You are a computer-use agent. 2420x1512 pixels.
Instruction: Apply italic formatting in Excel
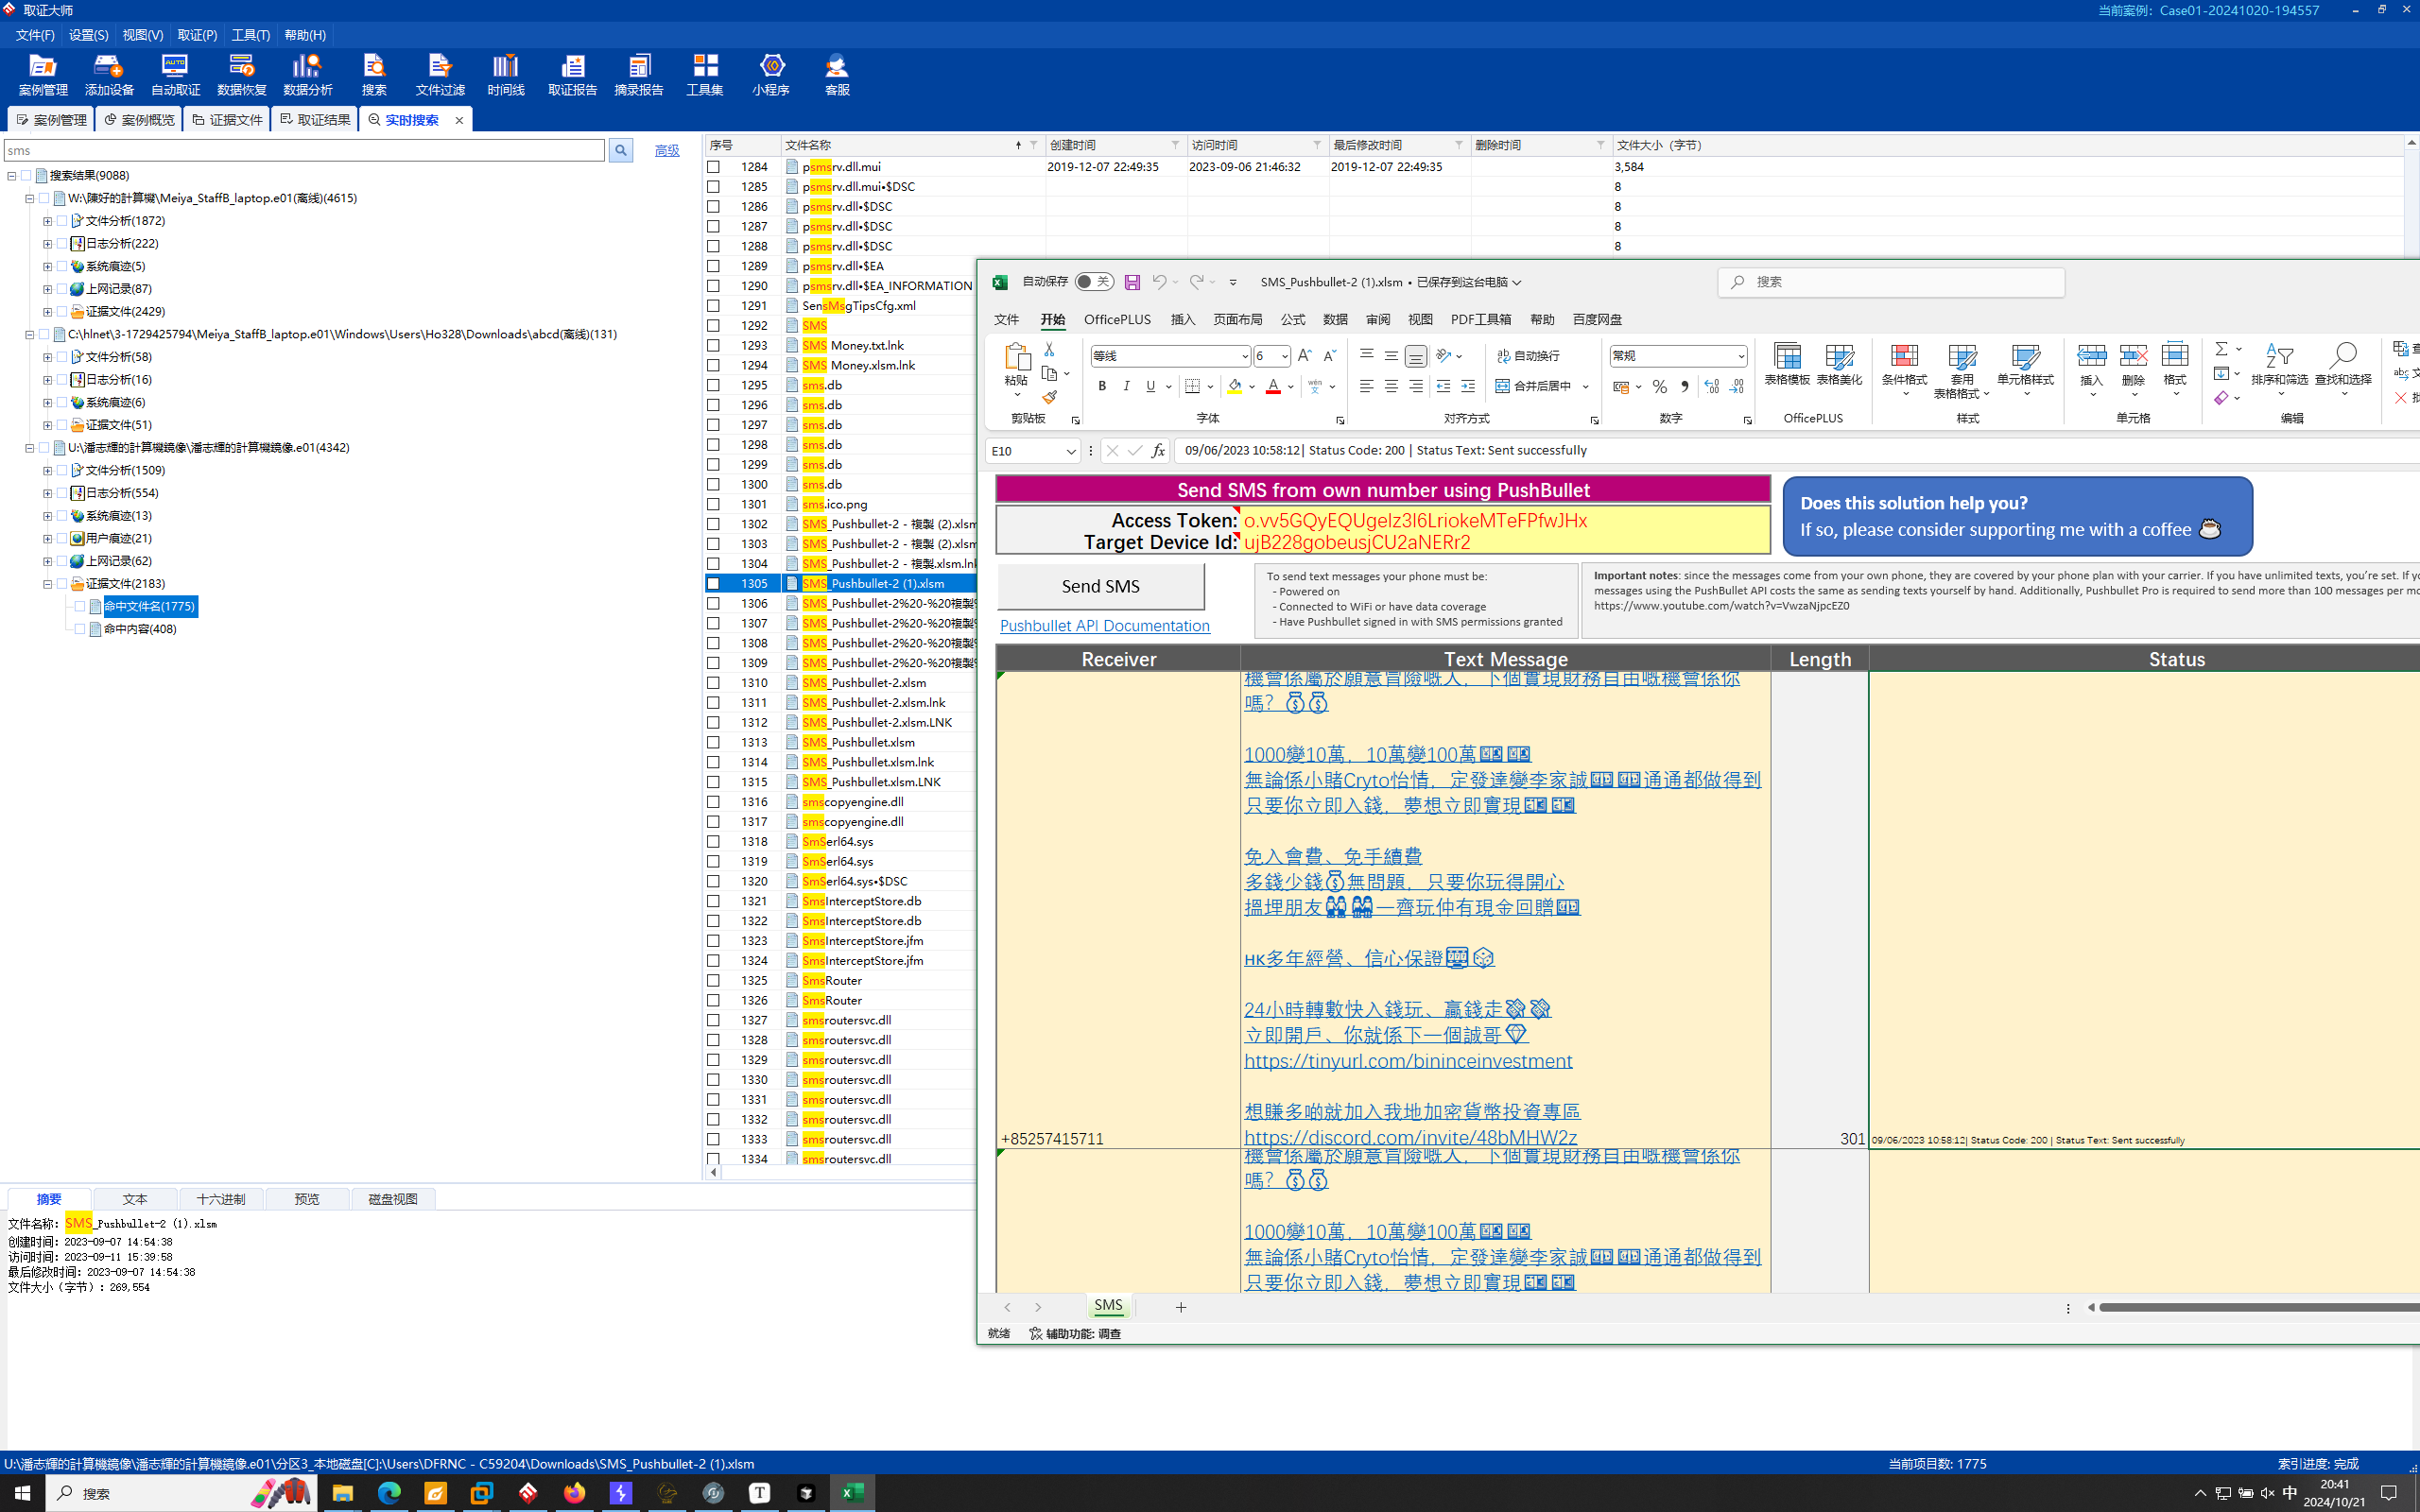pos(1126,386)
